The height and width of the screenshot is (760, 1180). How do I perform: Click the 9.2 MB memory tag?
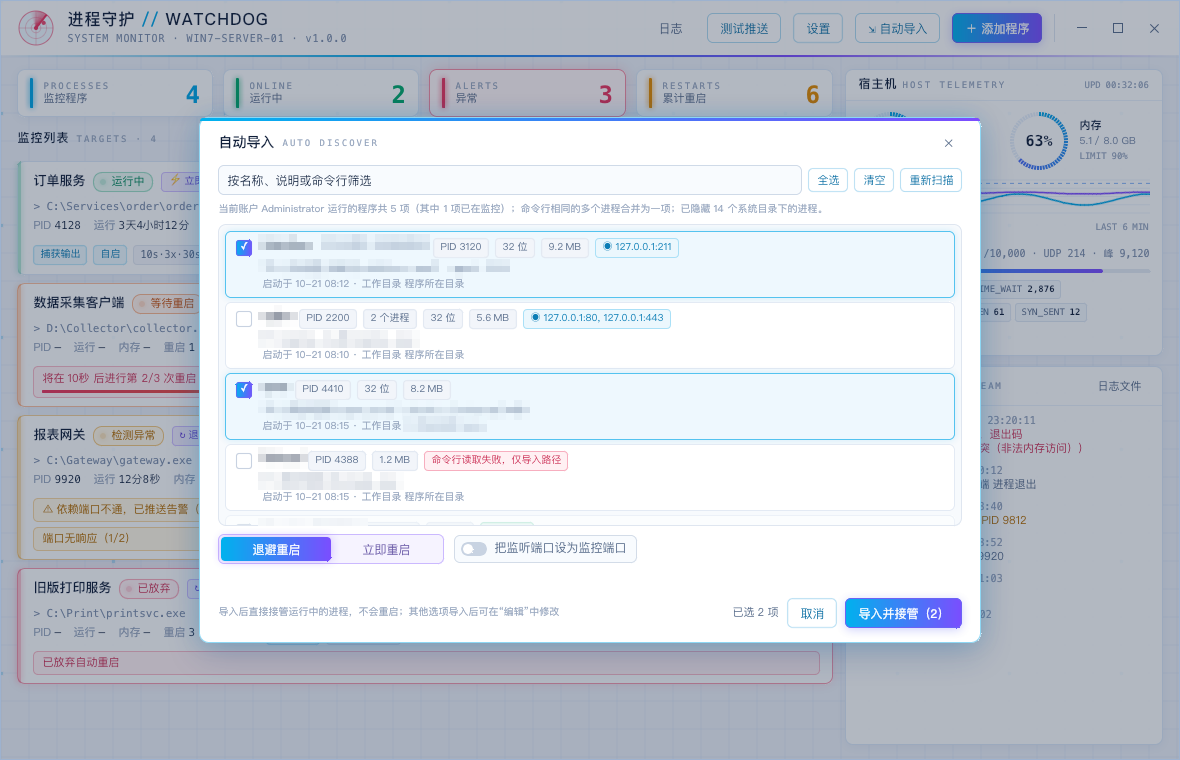pyautogui.click(x=564, y=247)
